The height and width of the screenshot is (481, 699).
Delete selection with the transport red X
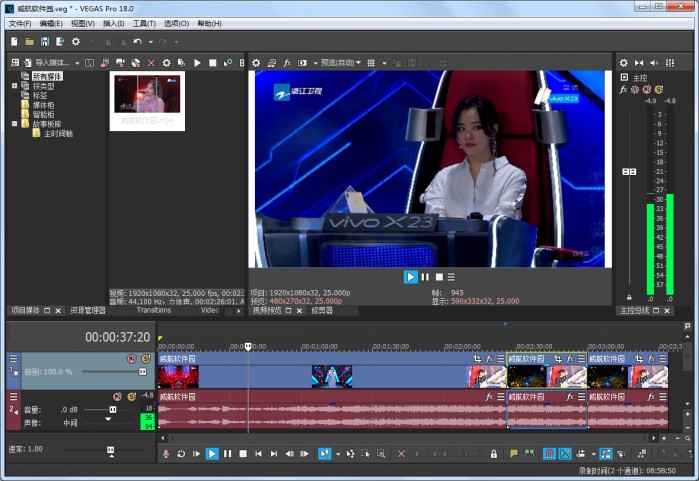tap(401, 454)
